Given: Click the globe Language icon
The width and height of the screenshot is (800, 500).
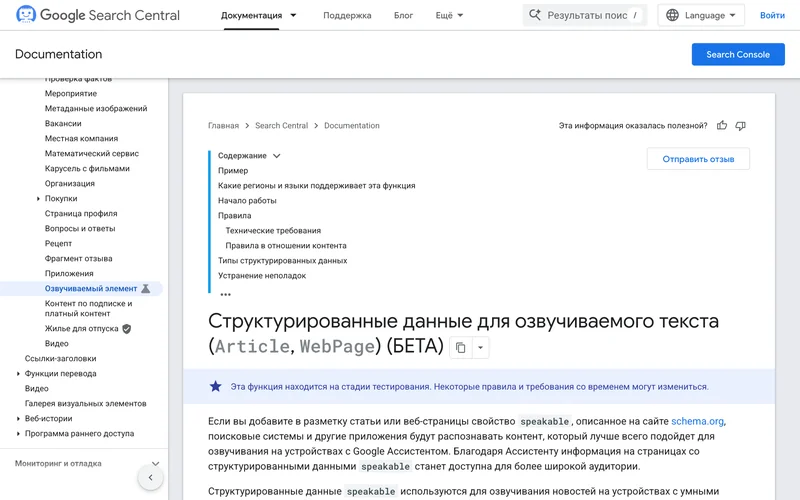Looking at the screenshot, I should (672, 15).
